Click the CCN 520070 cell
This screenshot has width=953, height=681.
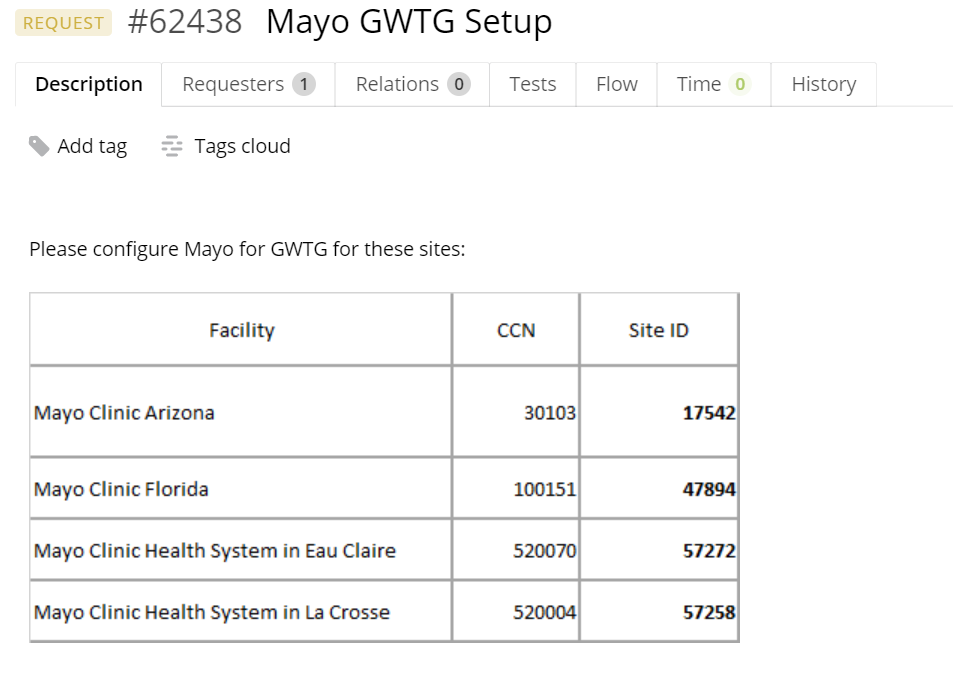pos(544,550)
